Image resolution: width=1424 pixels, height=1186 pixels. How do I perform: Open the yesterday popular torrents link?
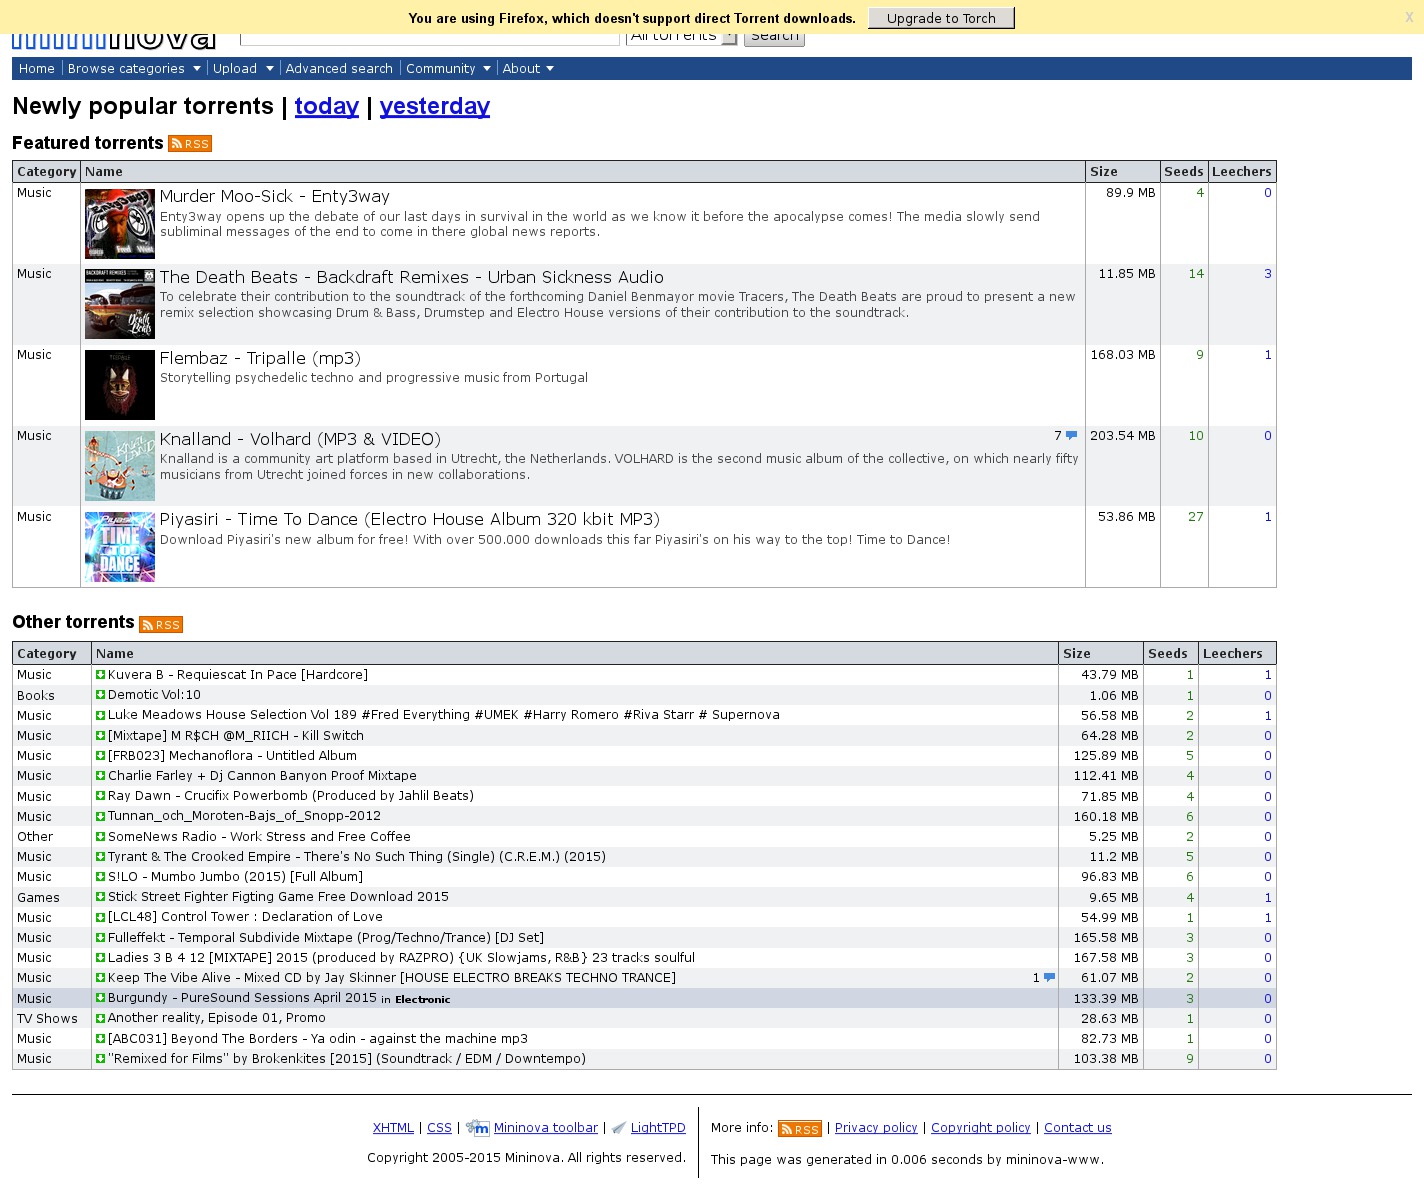(x=434, y=107)
